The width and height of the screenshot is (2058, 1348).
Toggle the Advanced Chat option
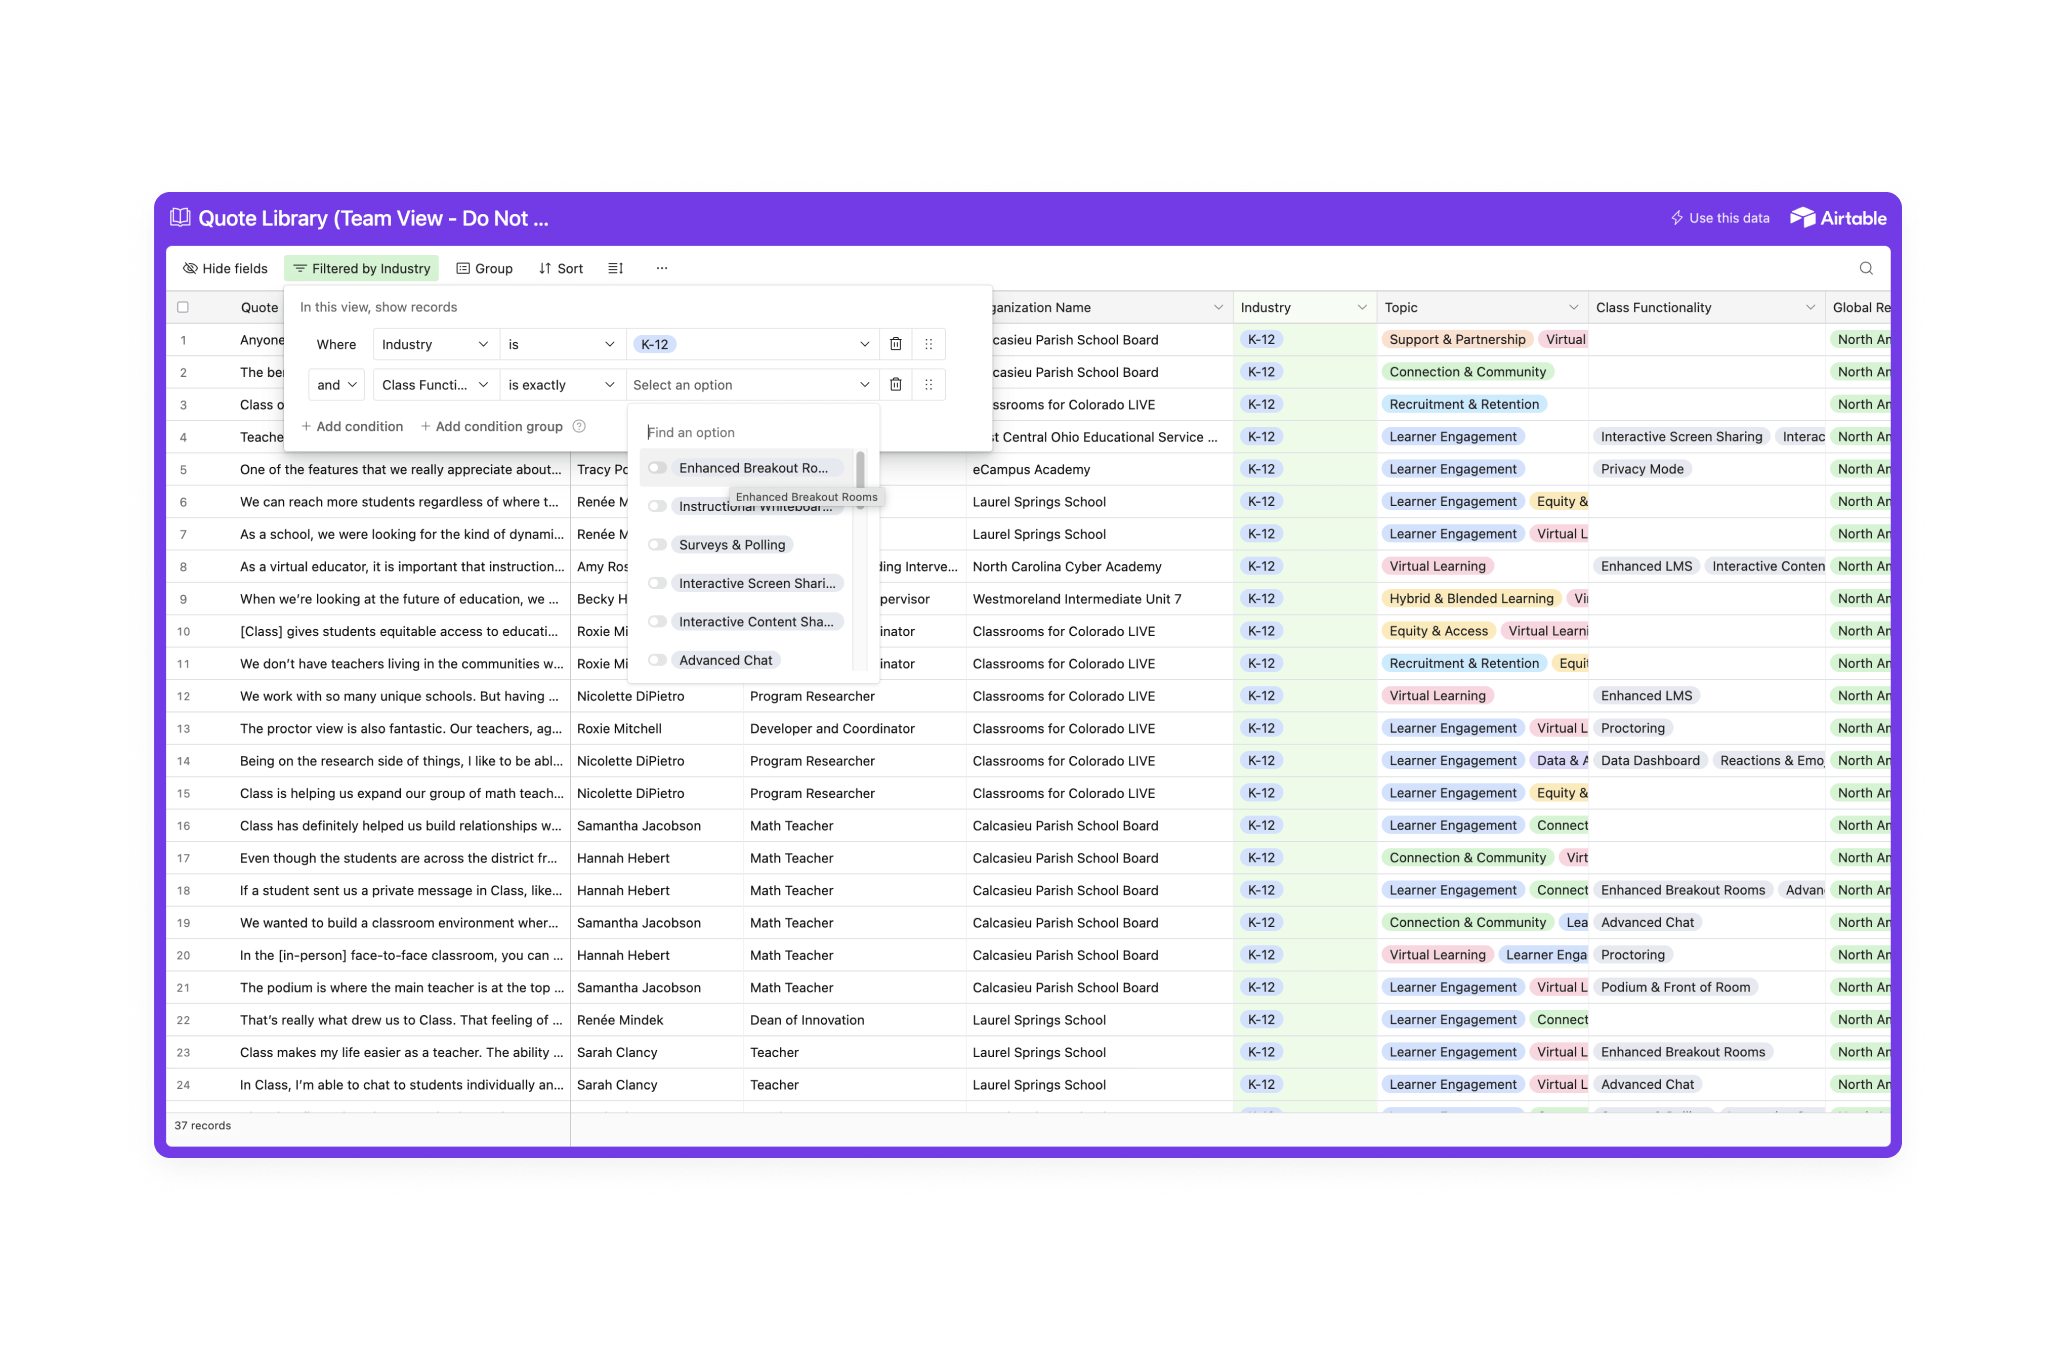point(657,660)
